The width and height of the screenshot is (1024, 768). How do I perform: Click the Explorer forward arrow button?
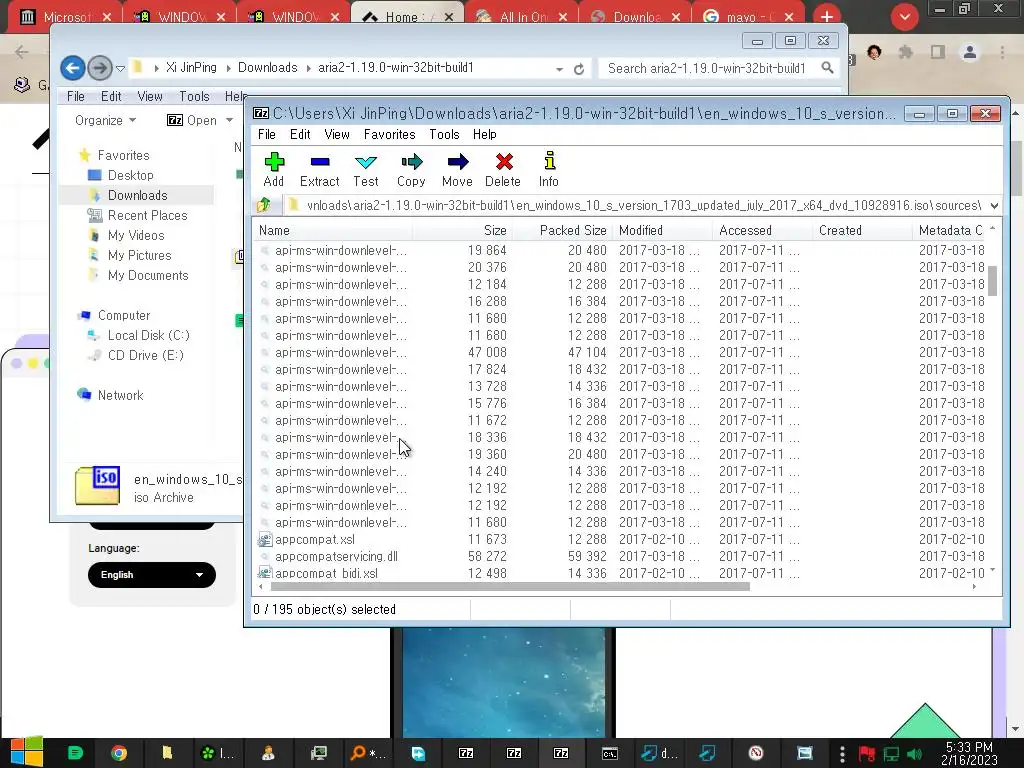pyautogui.click(x=99, y=67)
